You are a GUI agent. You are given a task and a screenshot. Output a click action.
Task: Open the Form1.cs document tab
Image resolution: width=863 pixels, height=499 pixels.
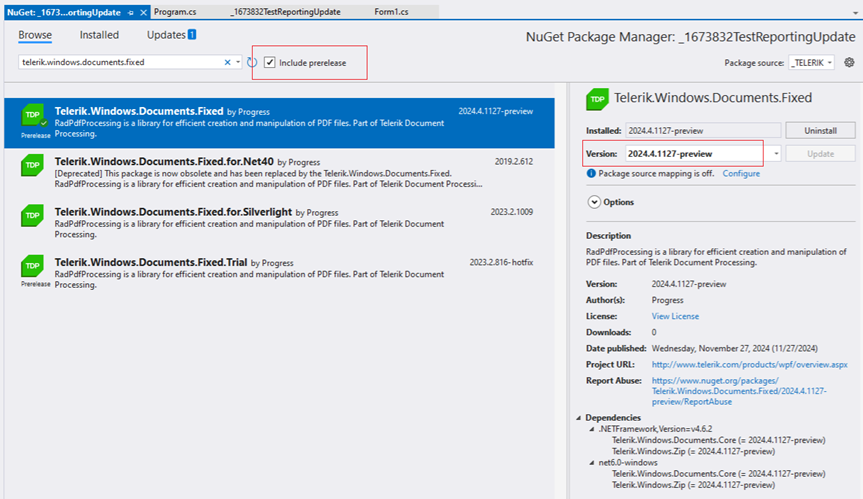[391, 12]
